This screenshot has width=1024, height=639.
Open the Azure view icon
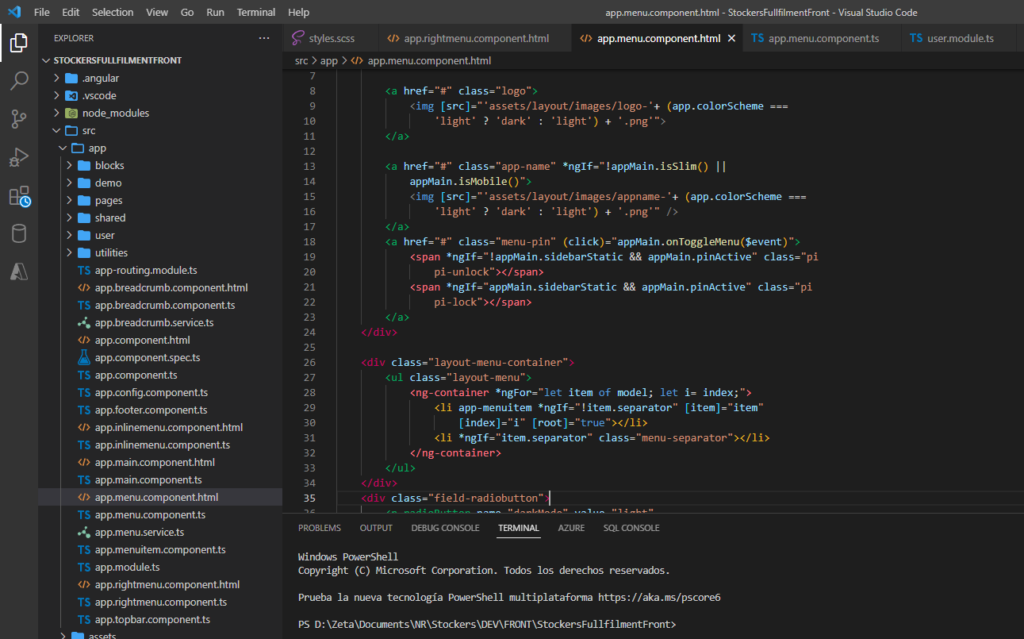click(18, 271)
